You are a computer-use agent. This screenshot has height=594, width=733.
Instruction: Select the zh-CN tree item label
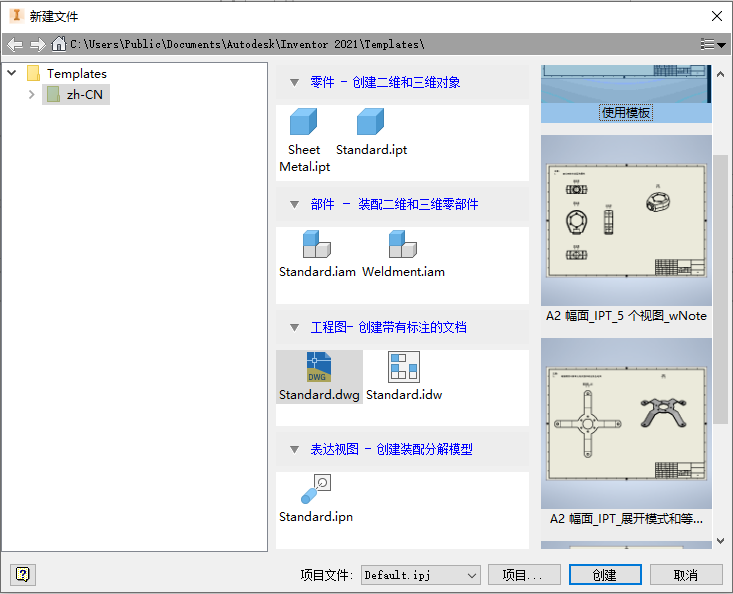point(85,94)
